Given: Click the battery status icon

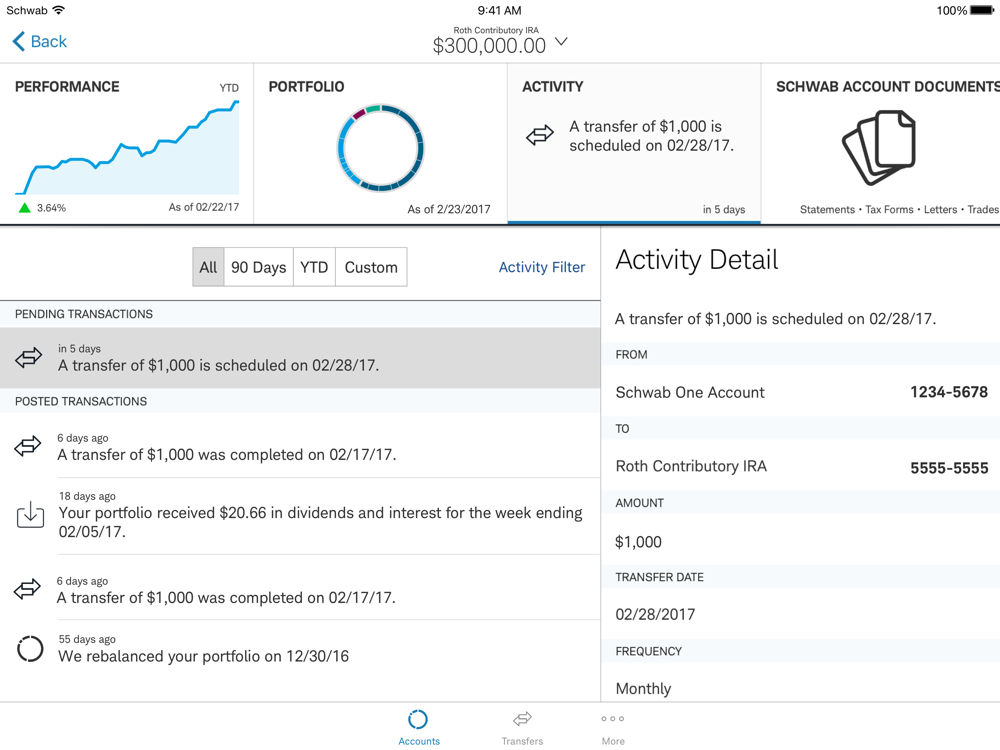Looking at the screenshot, I should [983, 10].
